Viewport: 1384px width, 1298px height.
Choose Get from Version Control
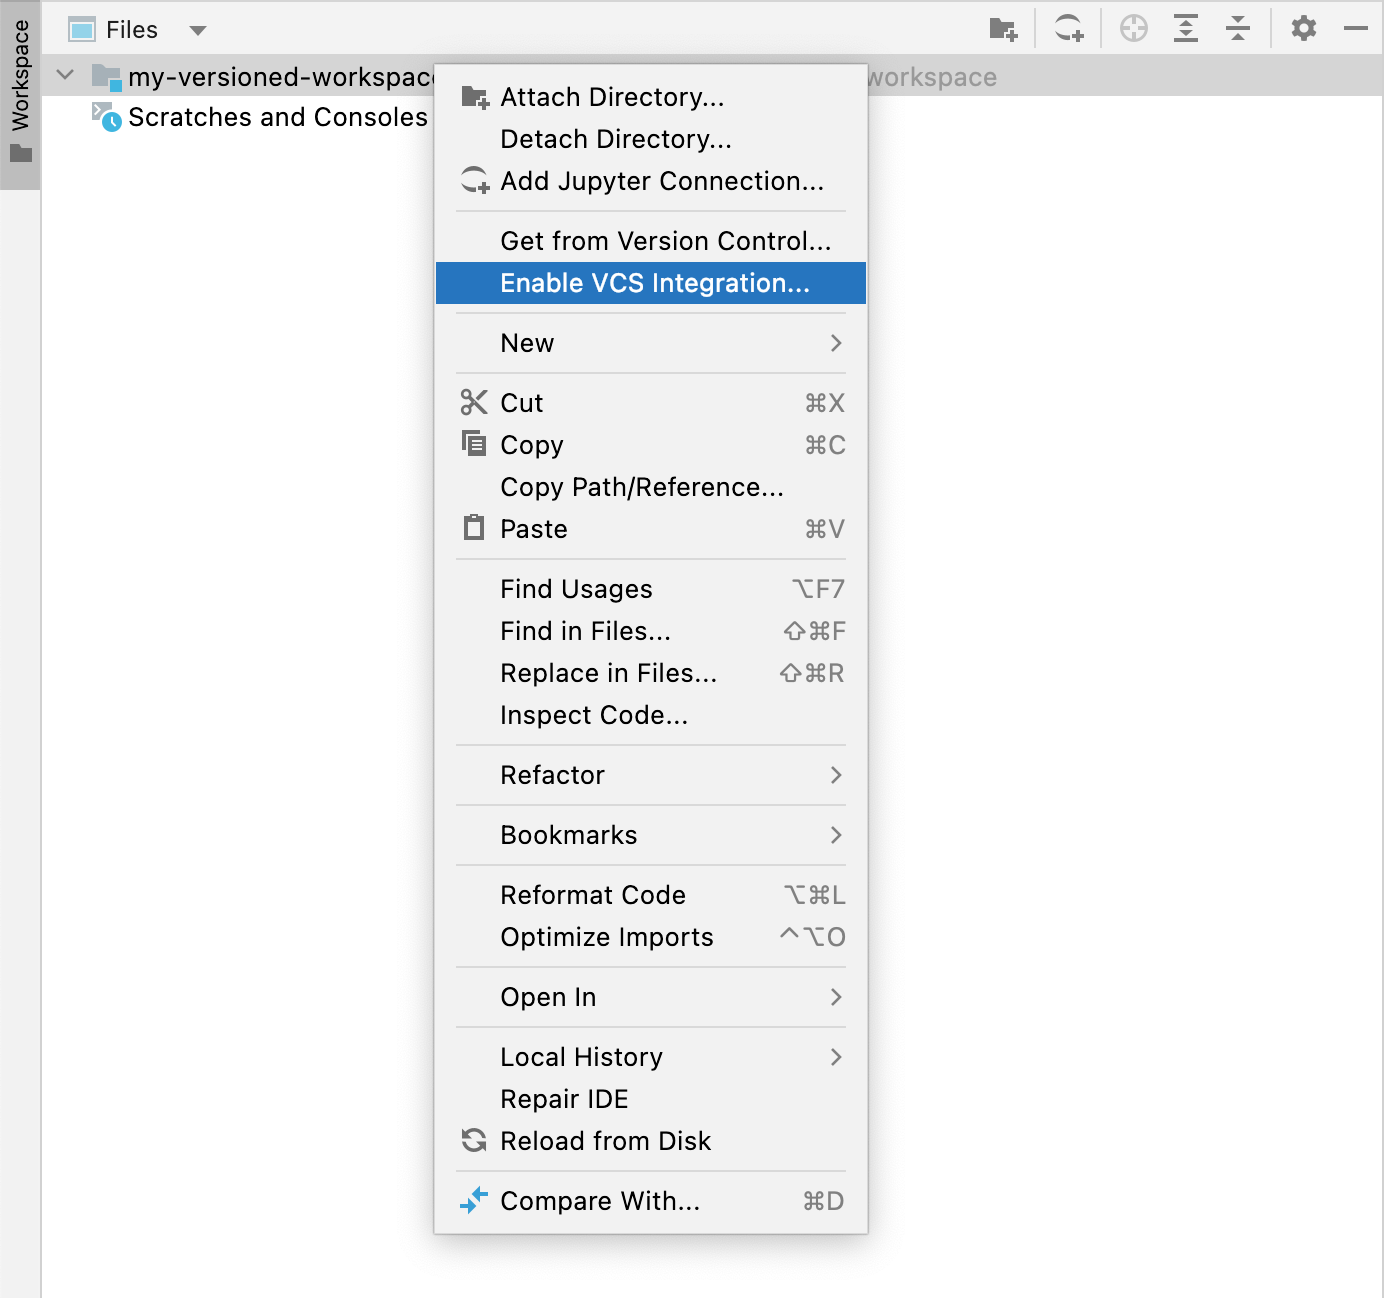(665, 240)
